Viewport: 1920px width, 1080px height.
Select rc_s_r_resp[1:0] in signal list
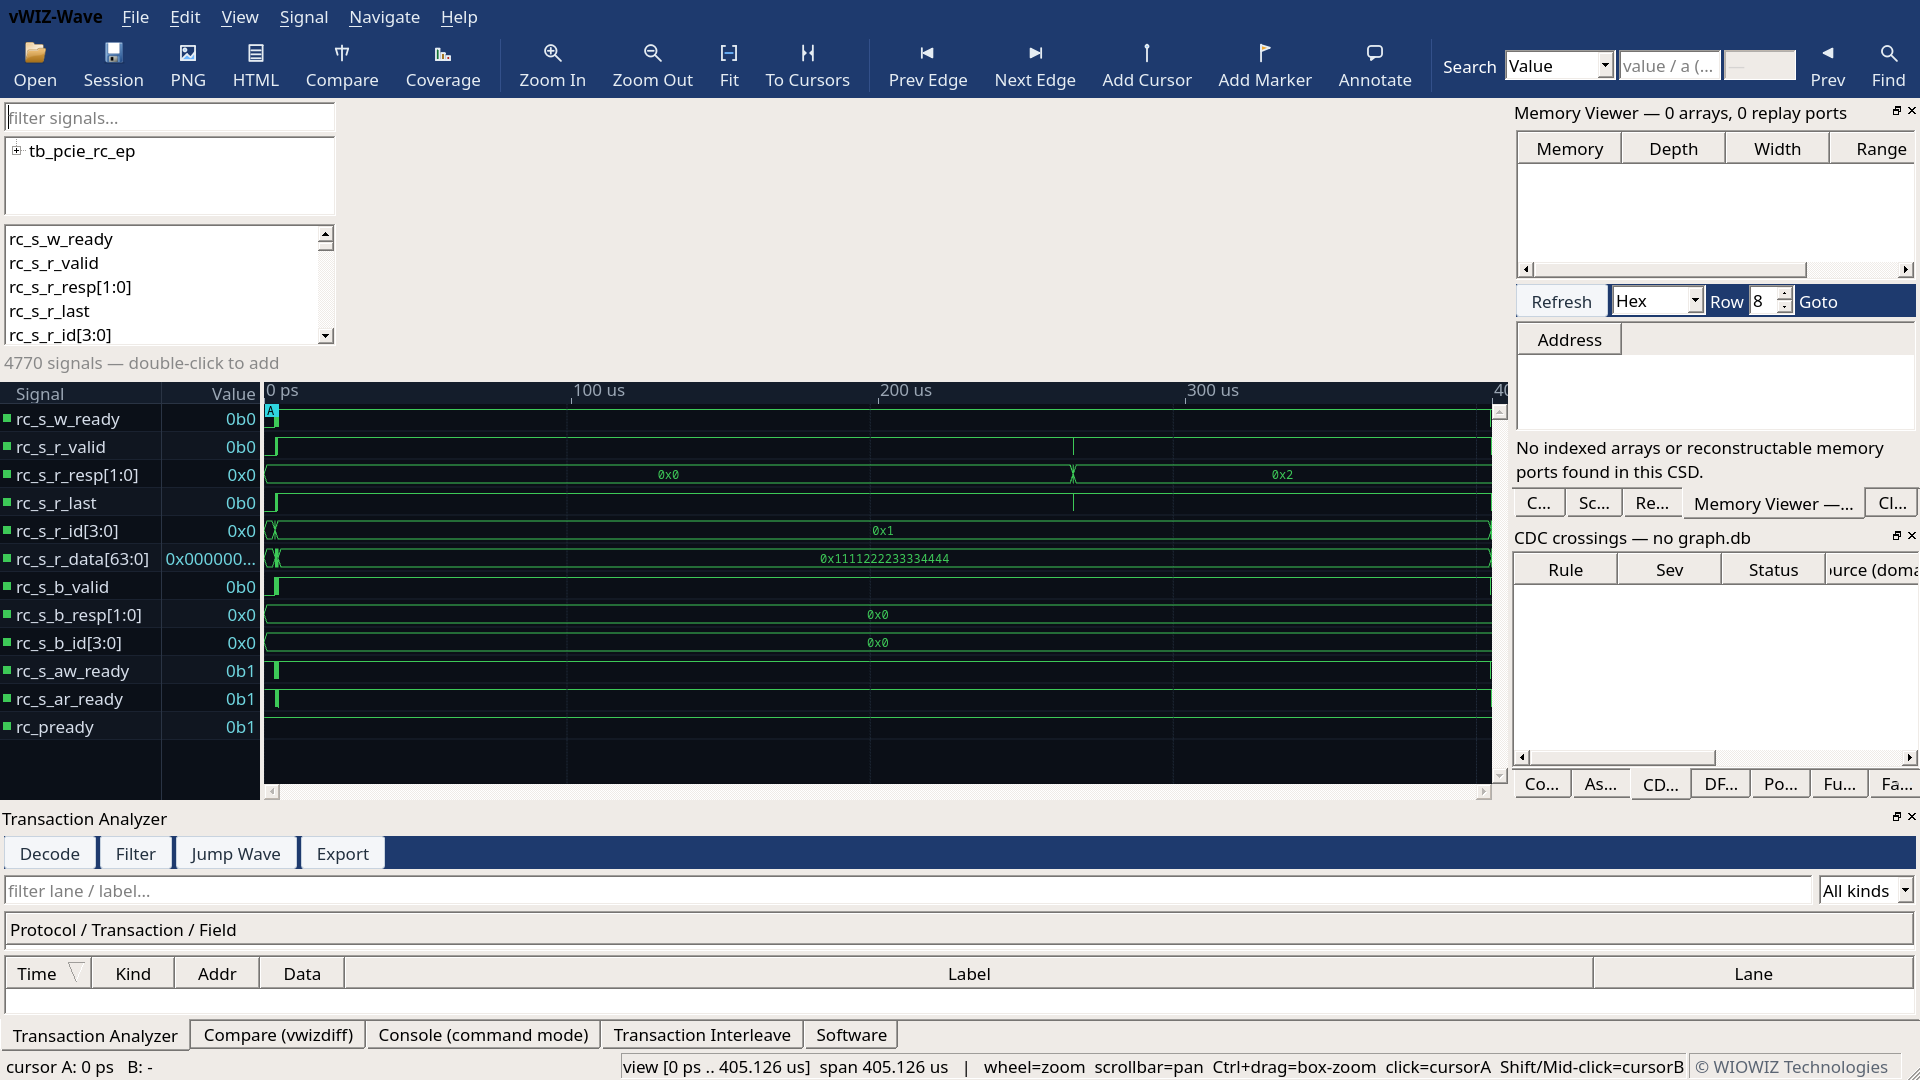(x=70, y=287)
